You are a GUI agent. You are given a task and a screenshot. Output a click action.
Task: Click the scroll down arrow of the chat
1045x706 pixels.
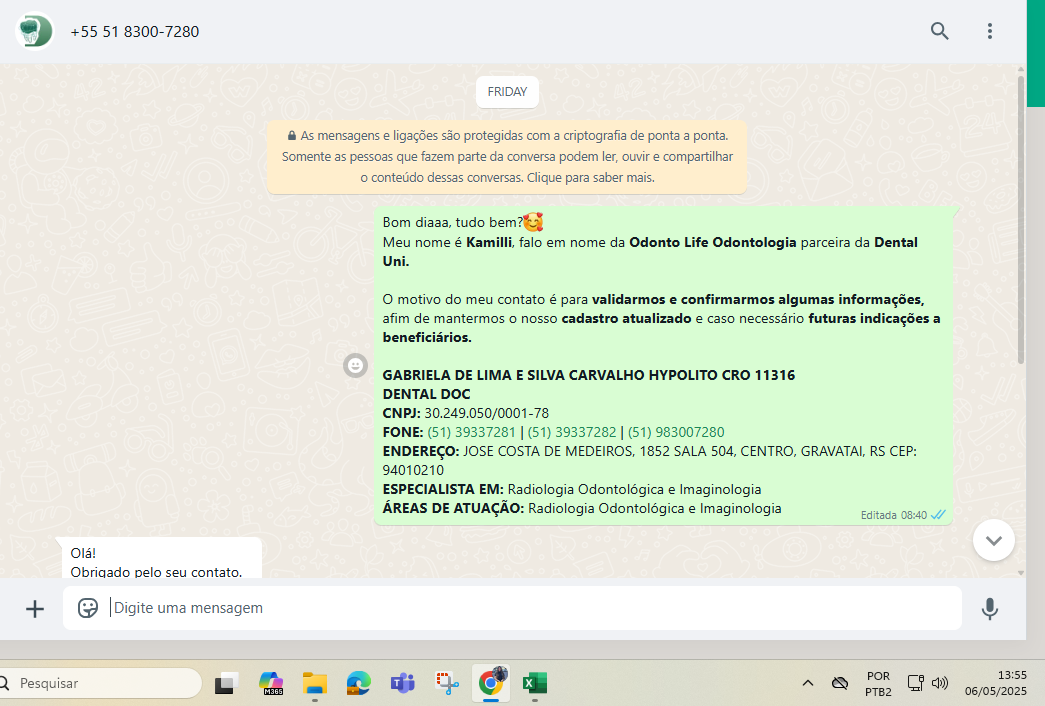1020,573
